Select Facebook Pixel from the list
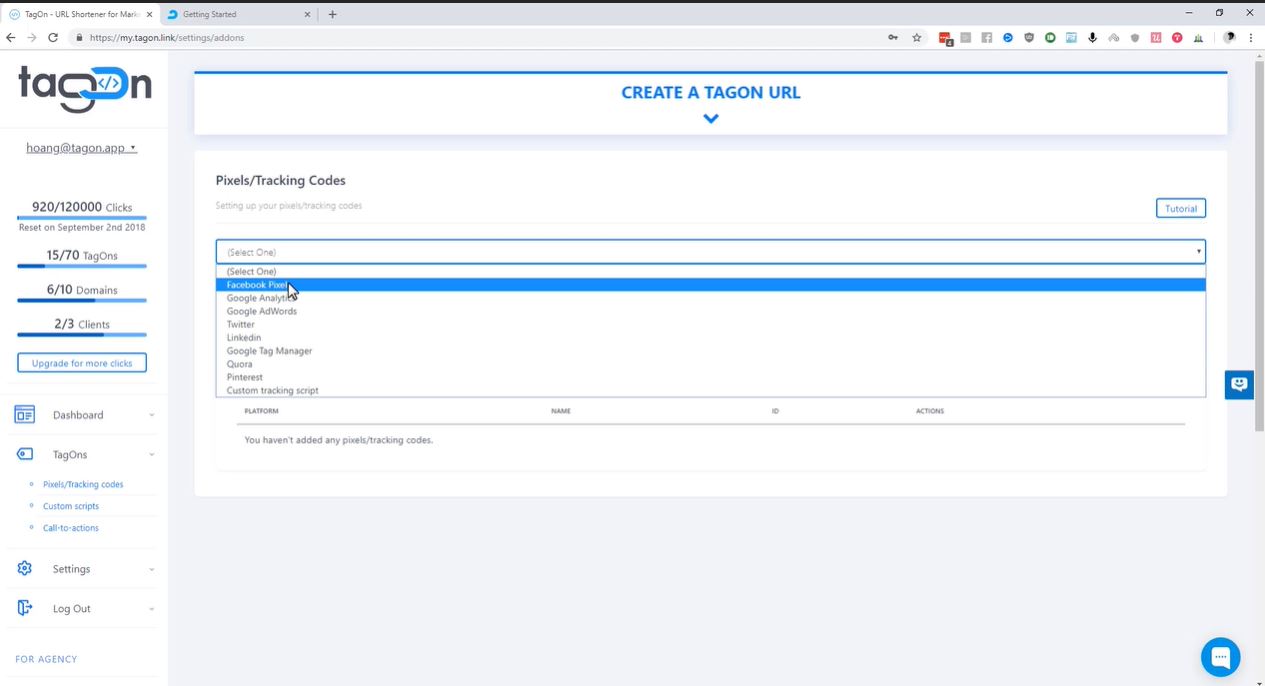 tap(711, 285)
